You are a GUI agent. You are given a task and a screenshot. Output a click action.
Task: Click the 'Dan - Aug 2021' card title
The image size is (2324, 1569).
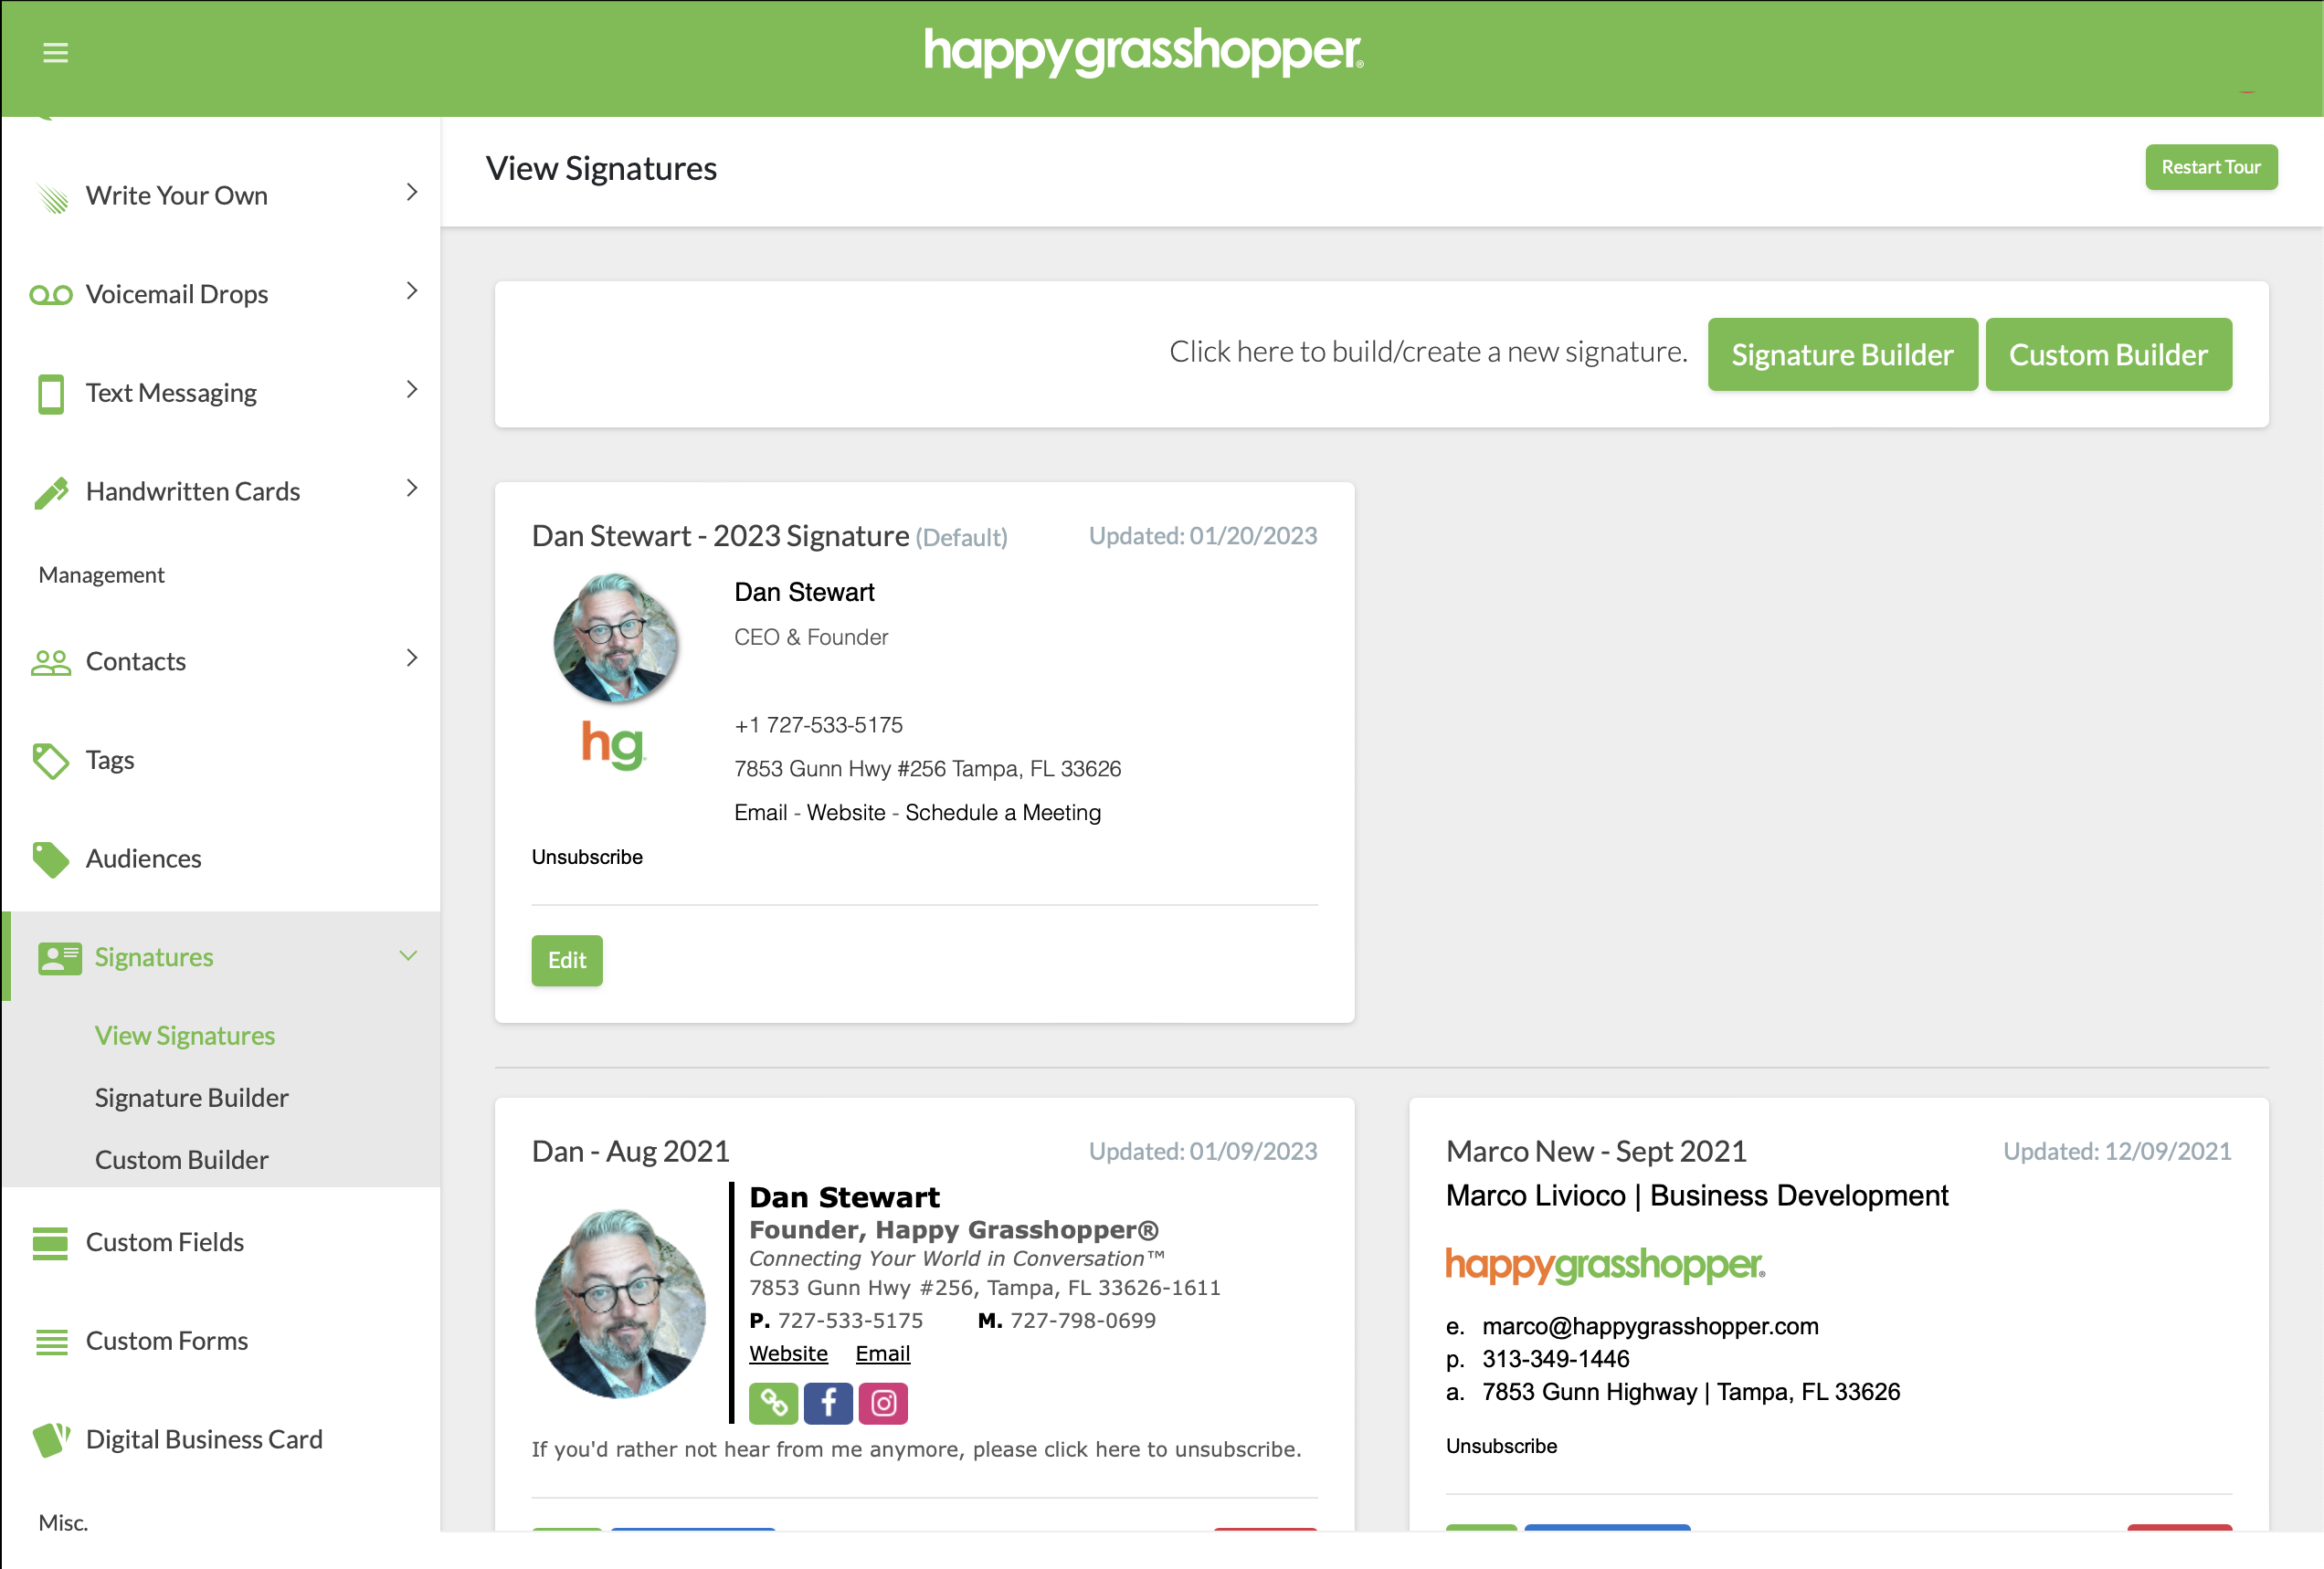pyautogui.click(x=631, y=1152)
